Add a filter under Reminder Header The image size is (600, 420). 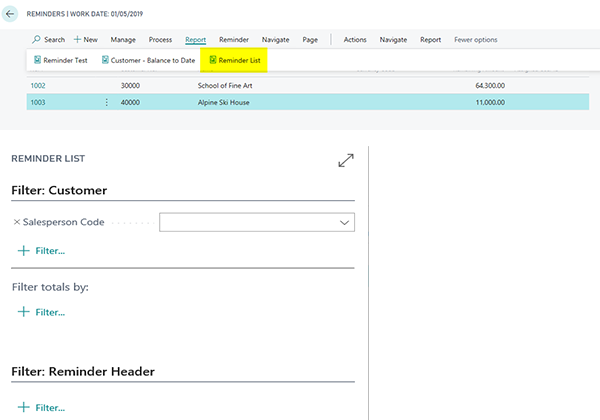click(x=42, y=407)
